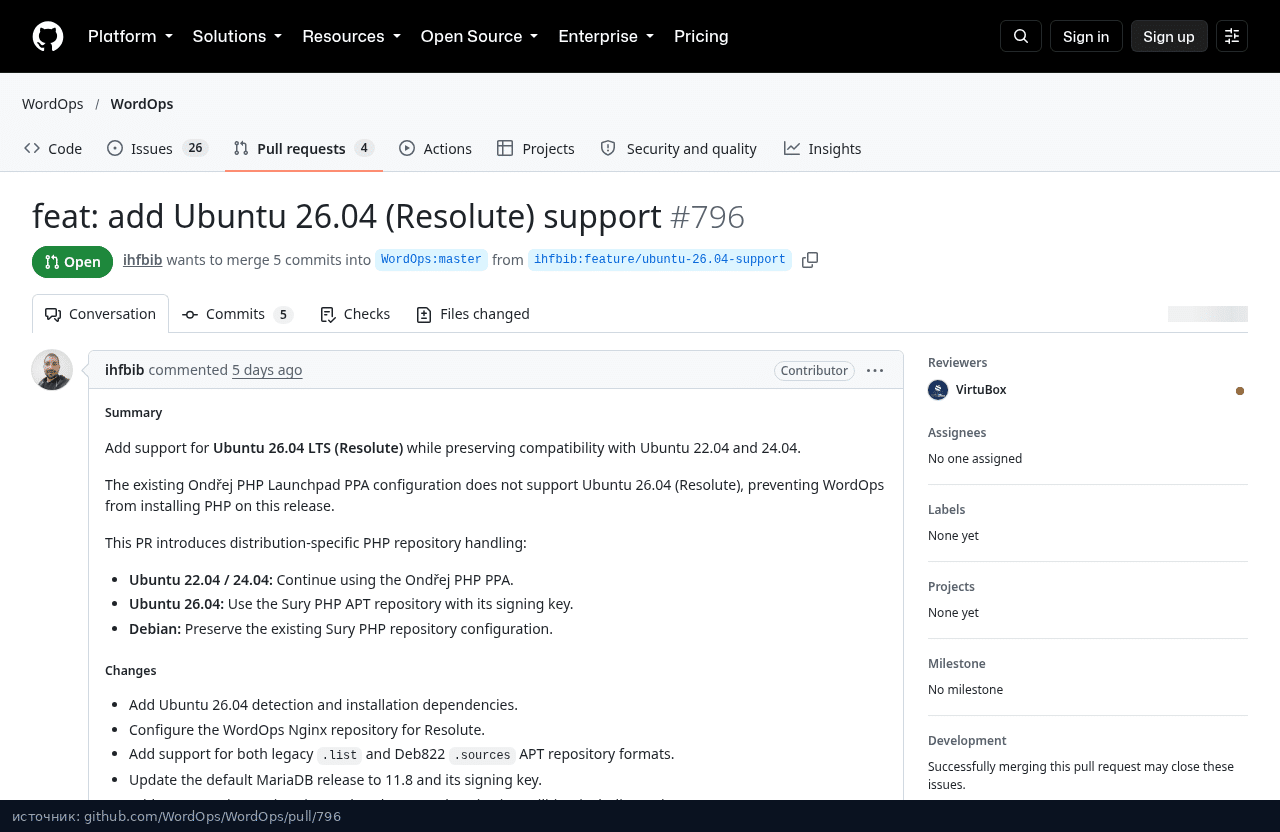The height and width of the screenshot is (832, 1280).
Task: Click the Sign up button
Action: point(1169,36)
